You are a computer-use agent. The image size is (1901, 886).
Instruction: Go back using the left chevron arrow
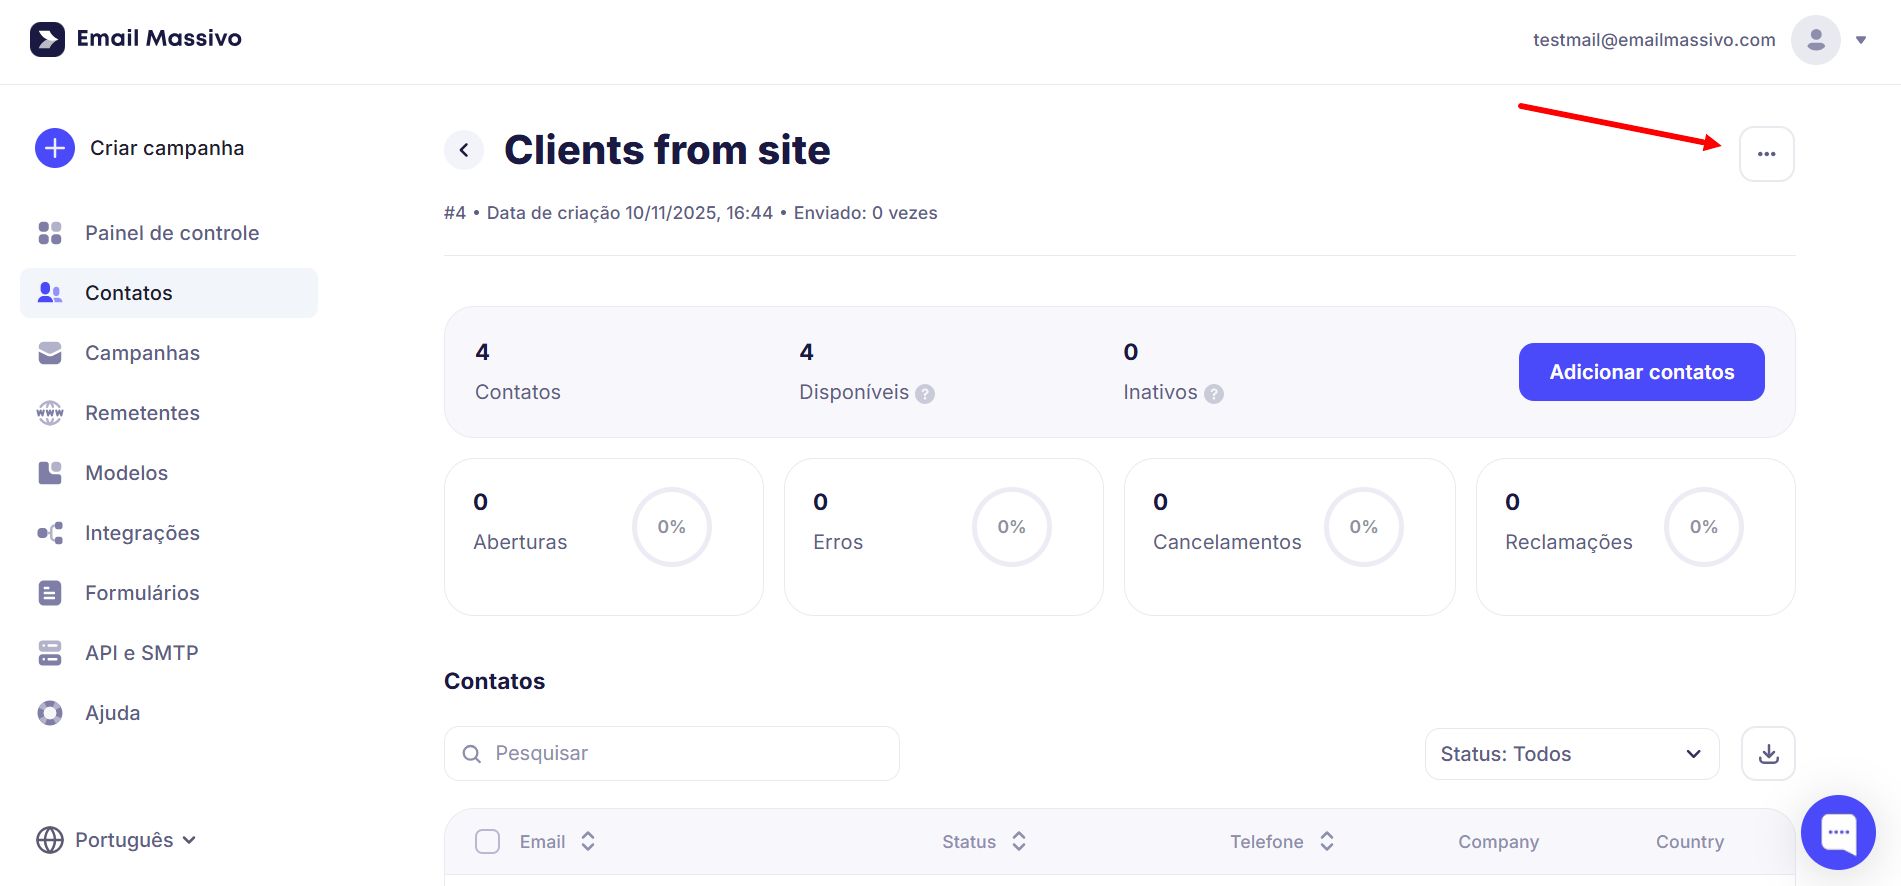pos(464,150)
